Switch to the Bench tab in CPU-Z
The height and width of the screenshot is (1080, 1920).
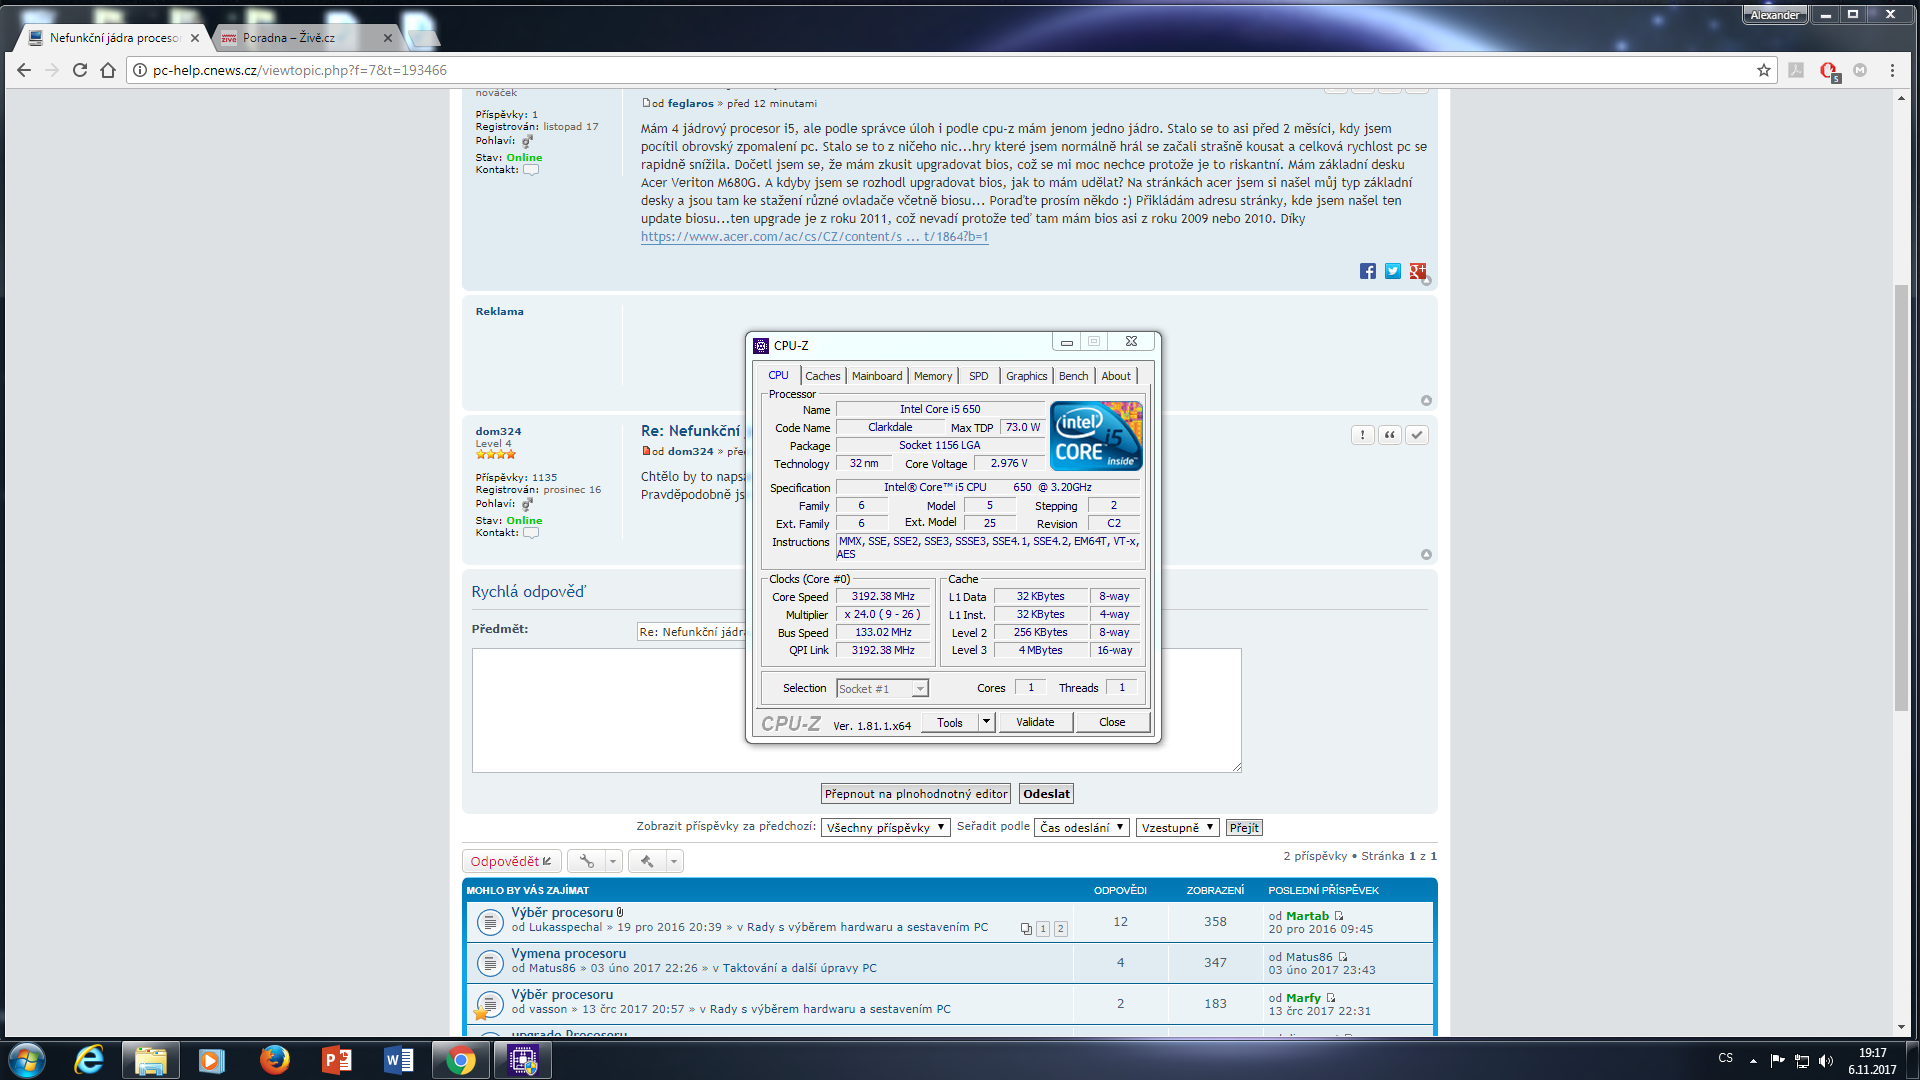1073,376
